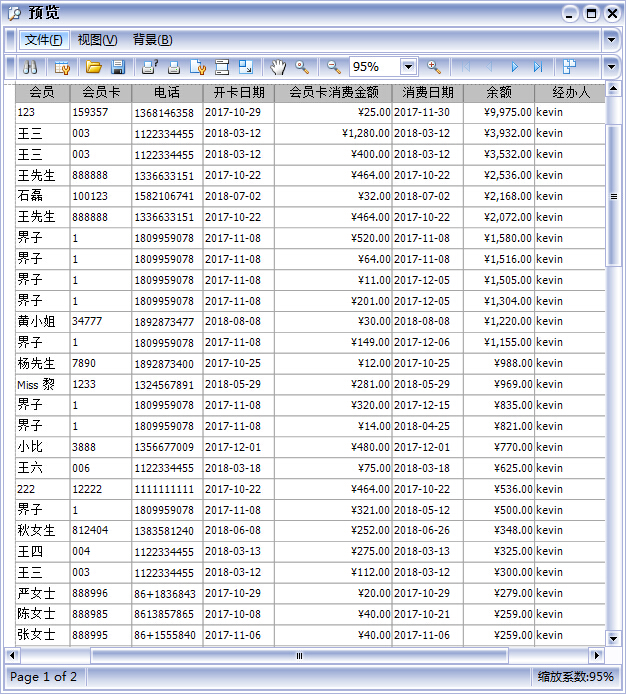Viewport: 626px width, 694px height.
Task: Expand the menu bar options arrow
Action: pyautogui.click(x=611, y=40)
